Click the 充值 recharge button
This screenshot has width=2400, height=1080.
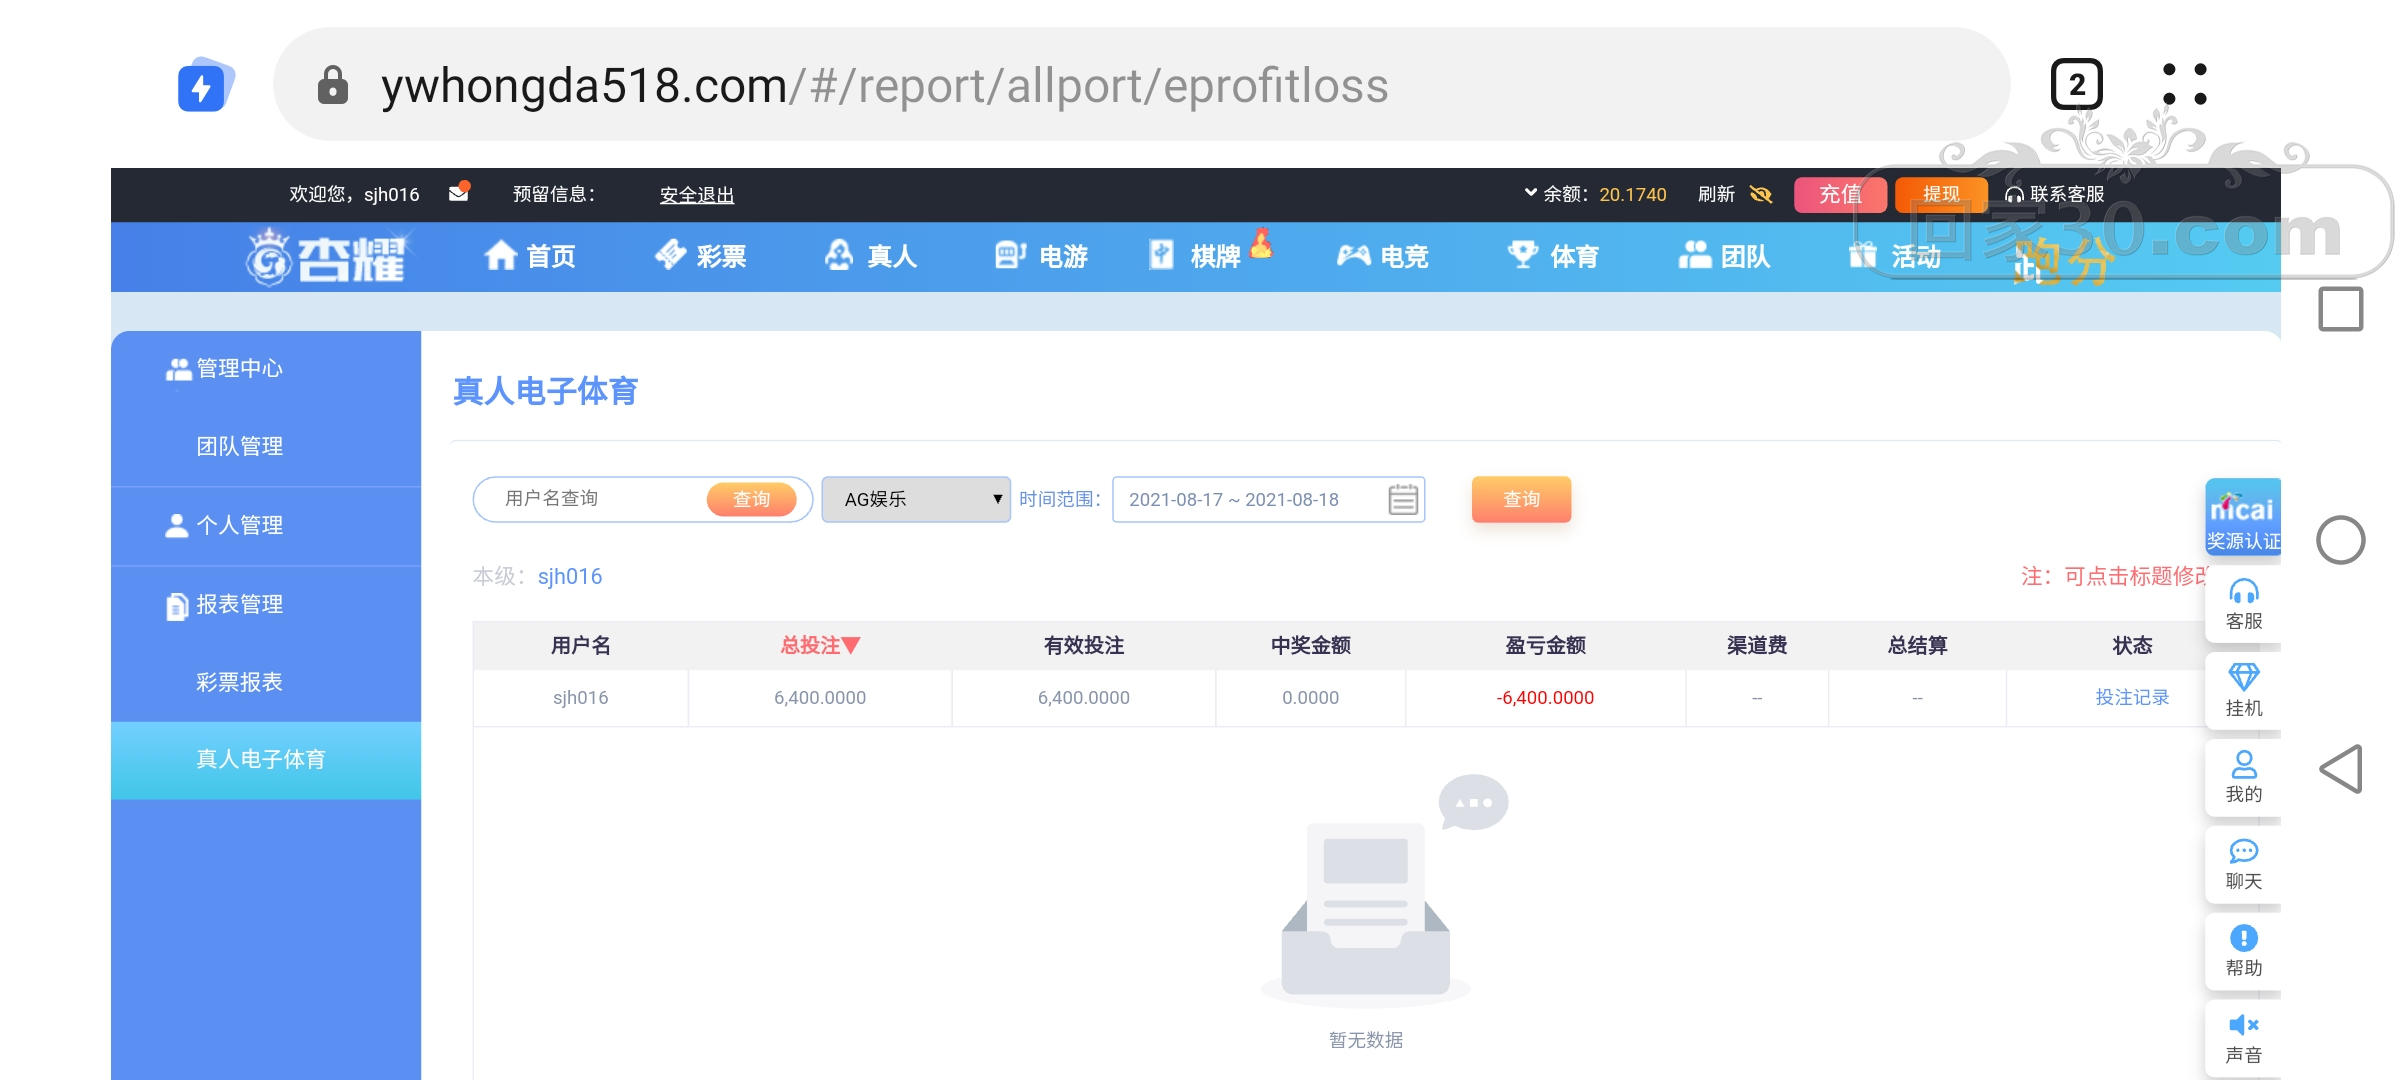[x=1839, y=194]
